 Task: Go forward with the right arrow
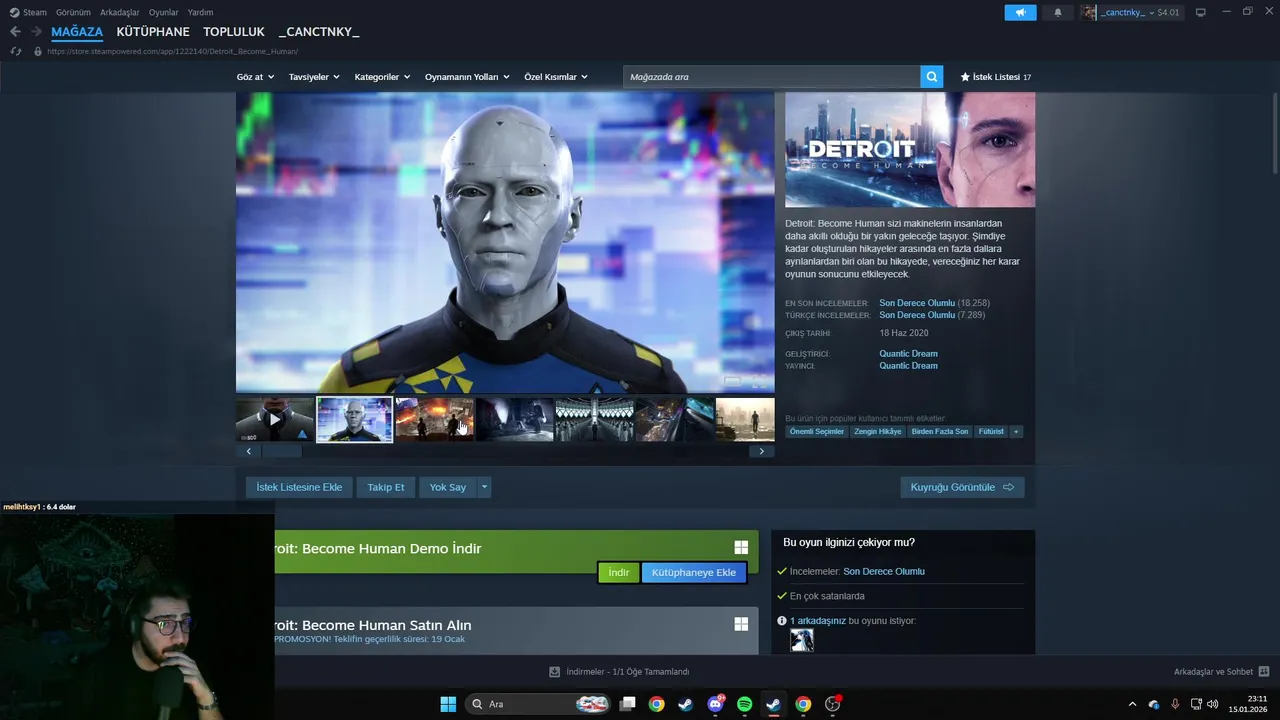(36, 32)
